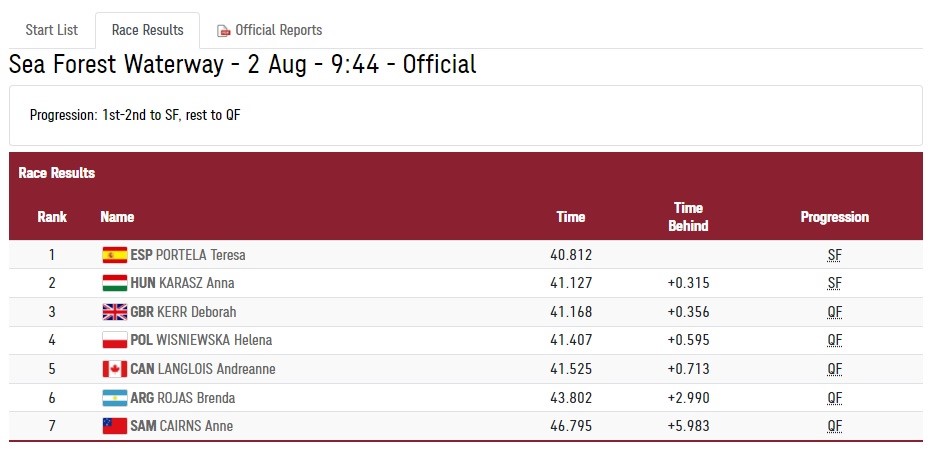The width and height of the screenshot is (944, 458).
Task: Click the Rank column header
Action: [x=52, y=217]
